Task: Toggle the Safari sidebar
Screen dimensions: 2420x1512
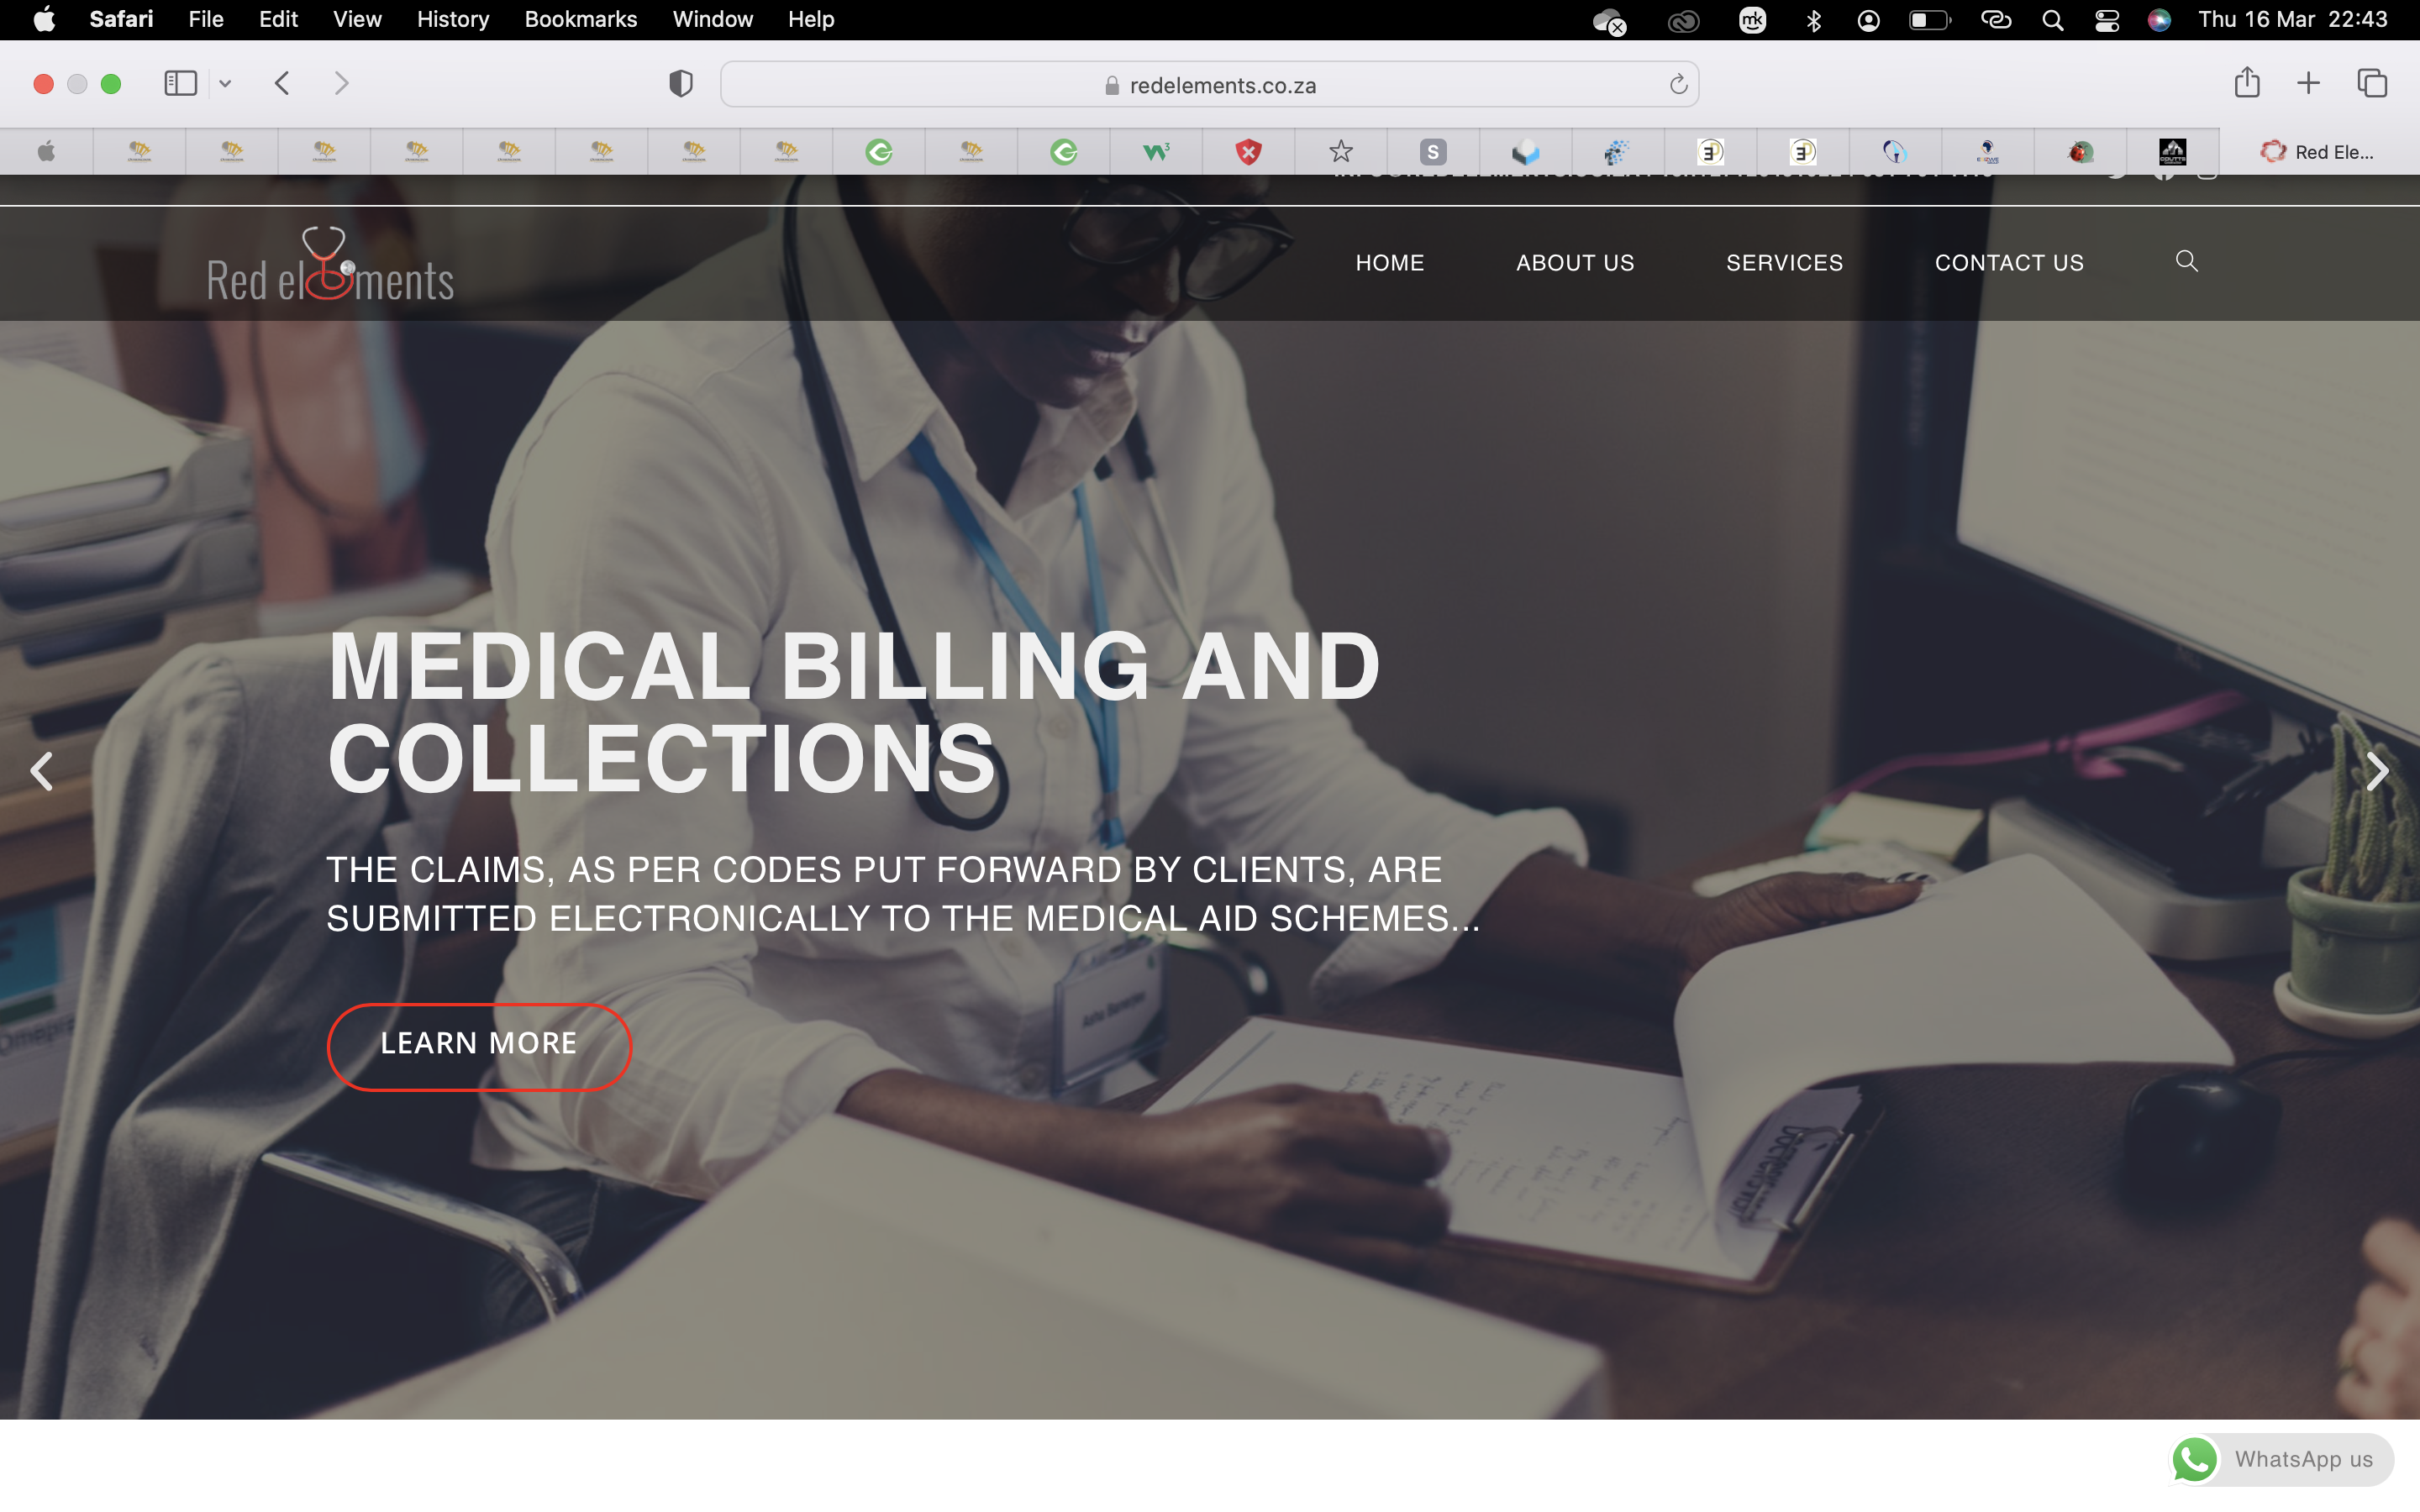Action: tap(181, 83)
